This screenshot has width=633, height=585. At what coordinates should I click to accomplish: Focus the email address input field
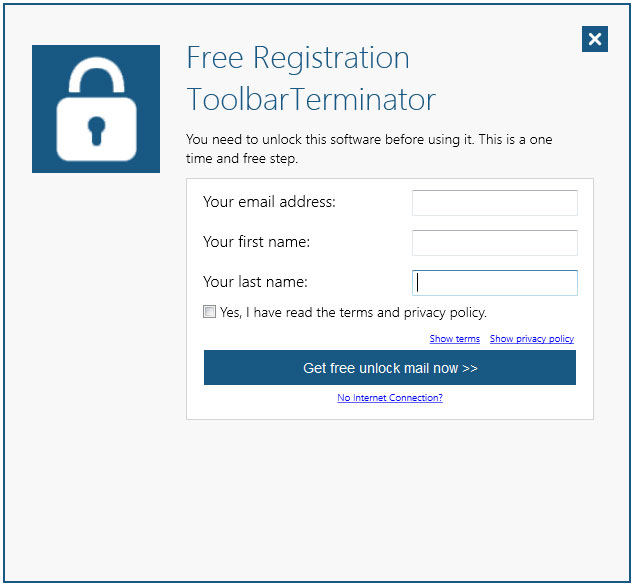[494, 203]
